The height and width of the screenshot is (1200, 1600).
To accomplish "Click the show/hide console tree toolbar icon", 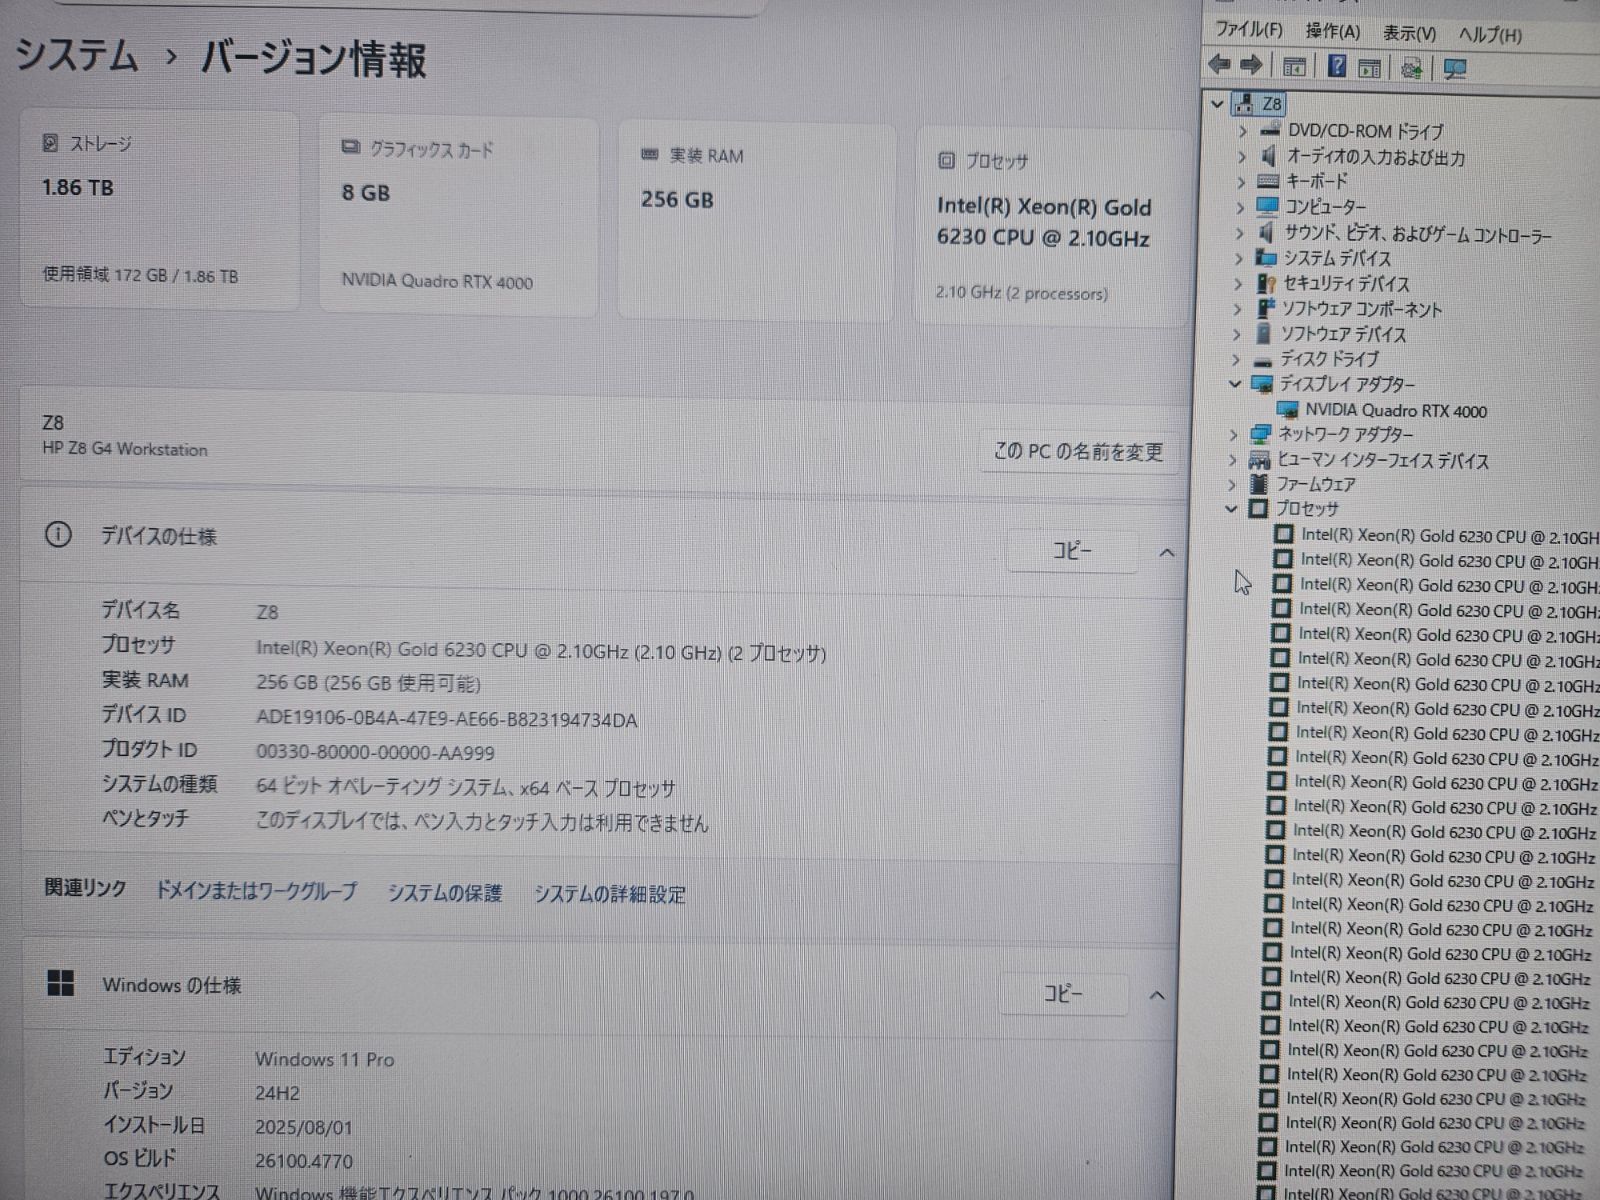I will (1294, 68).
